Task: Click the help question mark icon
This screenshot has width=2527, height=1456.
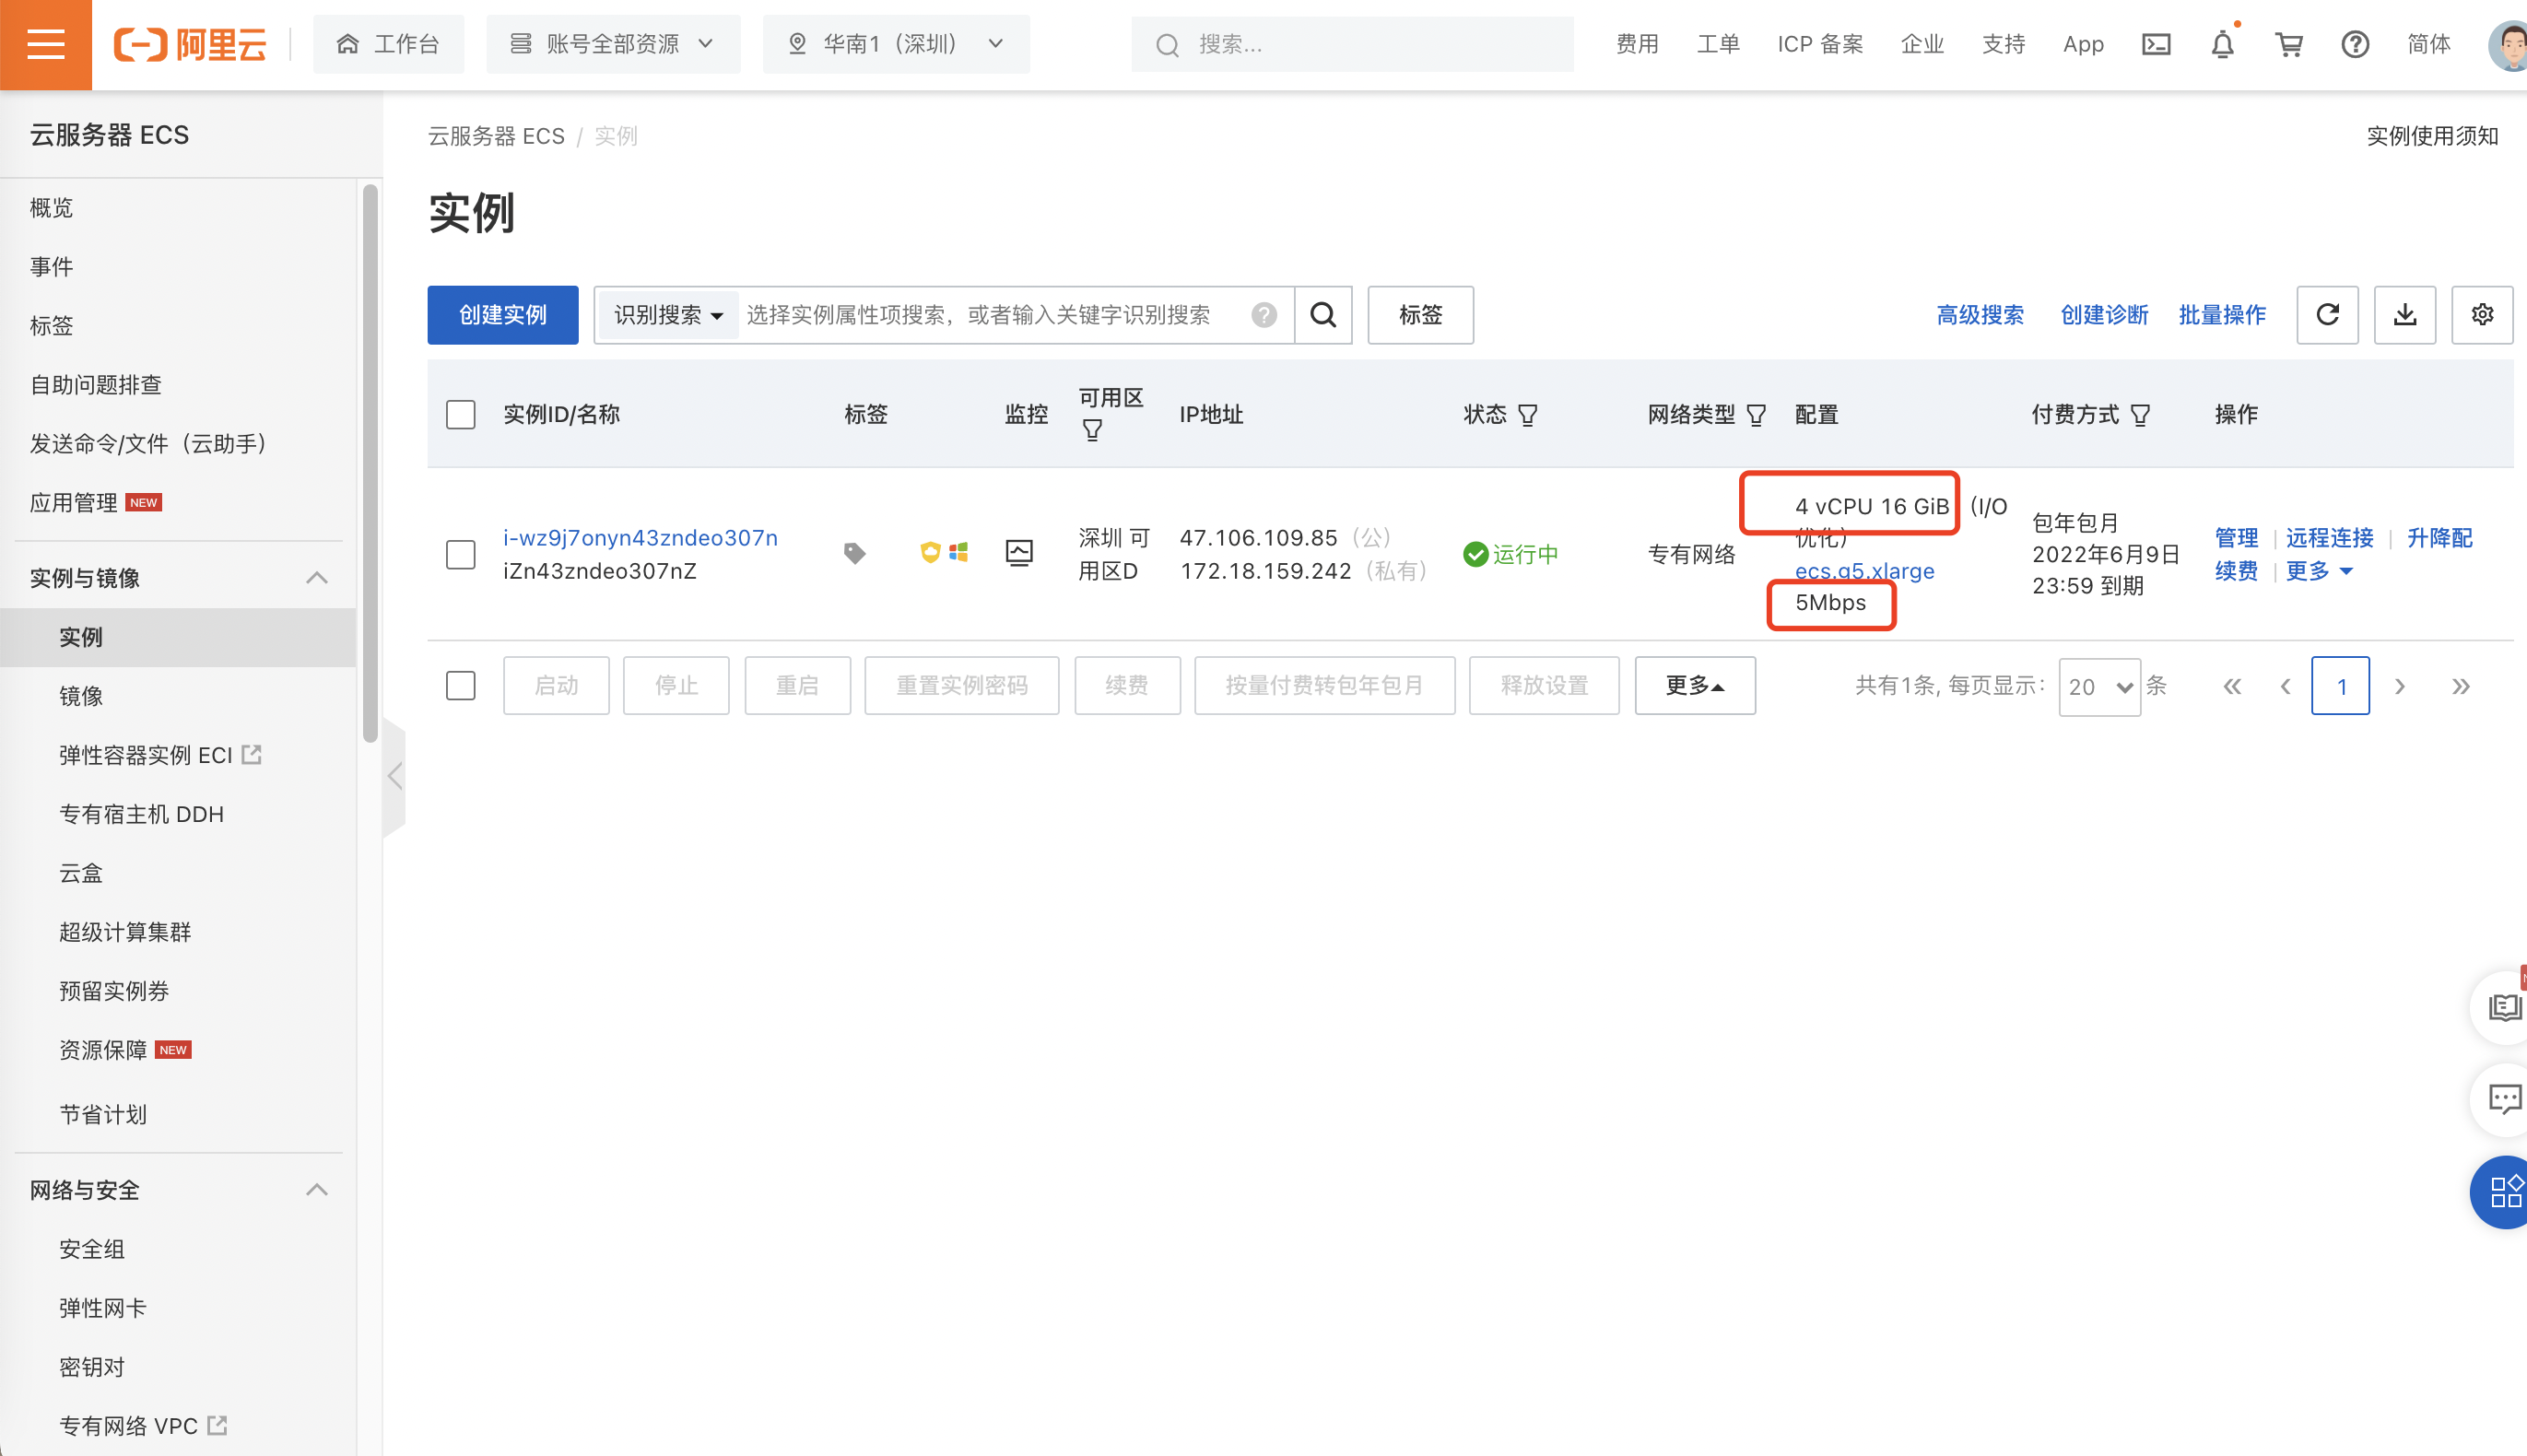Action: click(x=2356, y=44)
